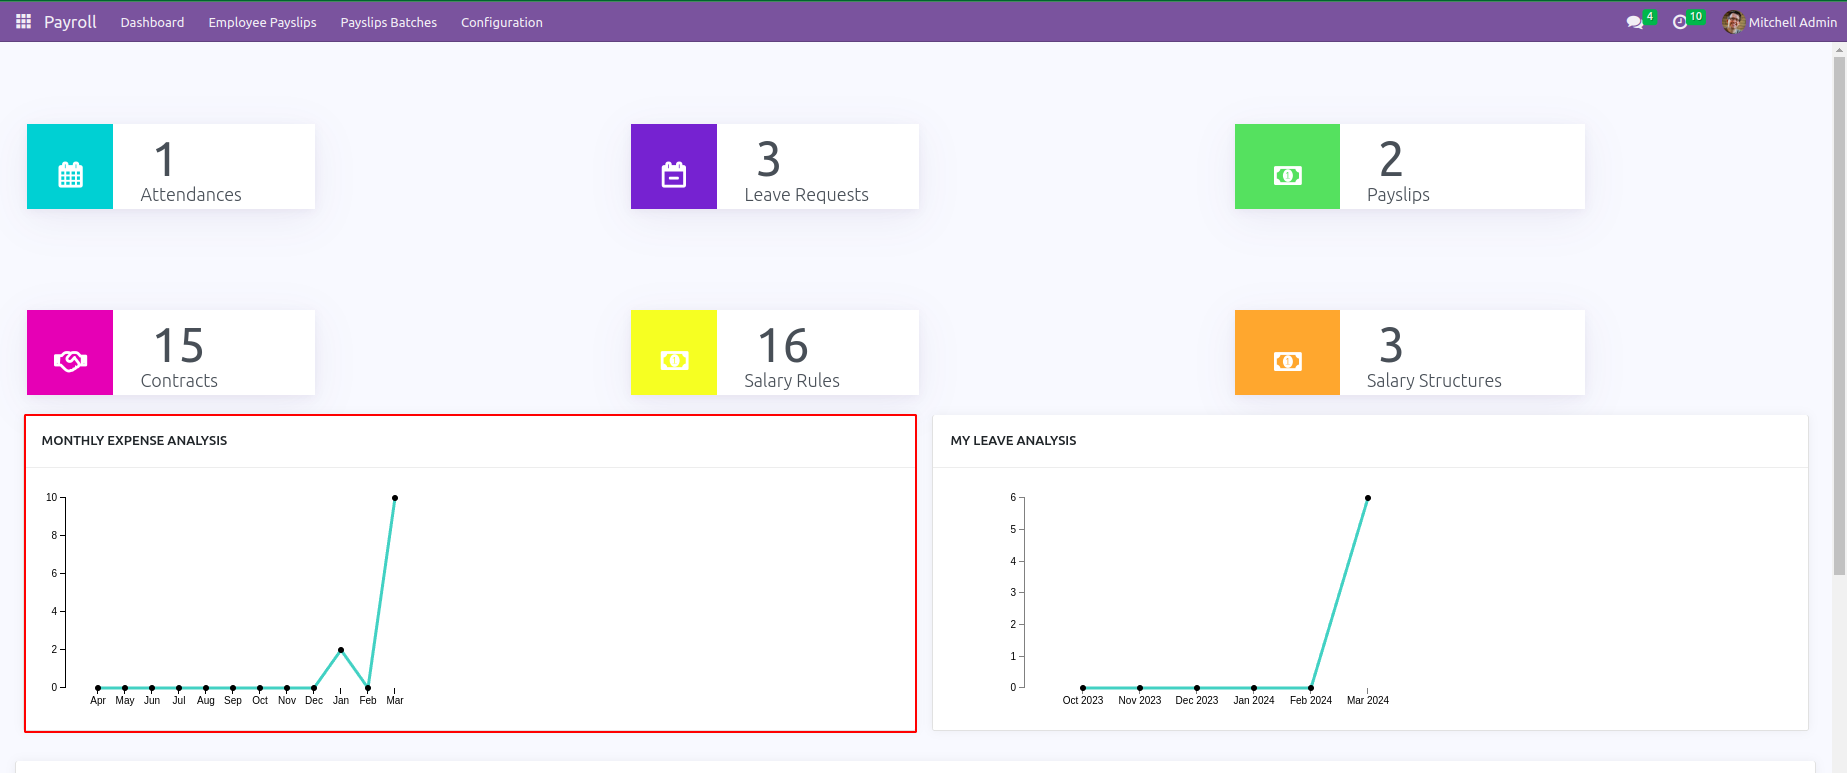Click the Salary Rules count number 16

pyautogui.click(x=783, y=346)
